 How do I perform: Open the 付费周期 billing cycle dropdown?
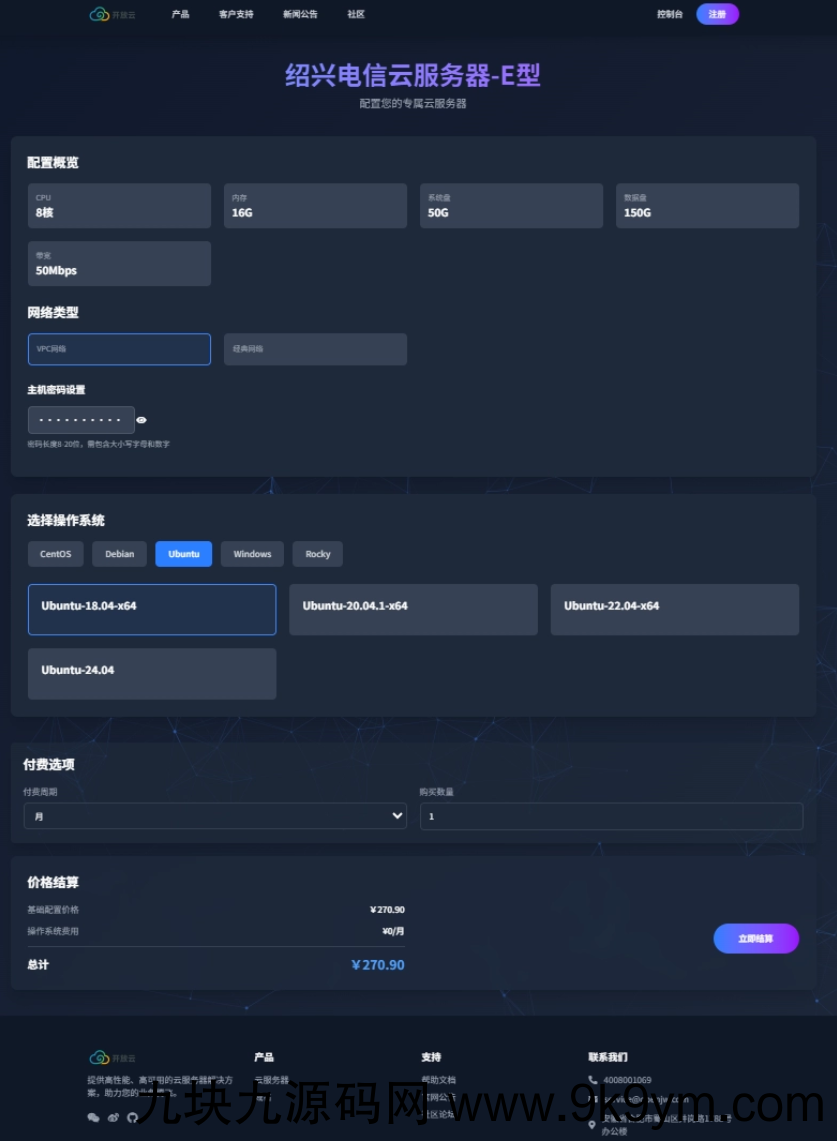pos(215,816)
